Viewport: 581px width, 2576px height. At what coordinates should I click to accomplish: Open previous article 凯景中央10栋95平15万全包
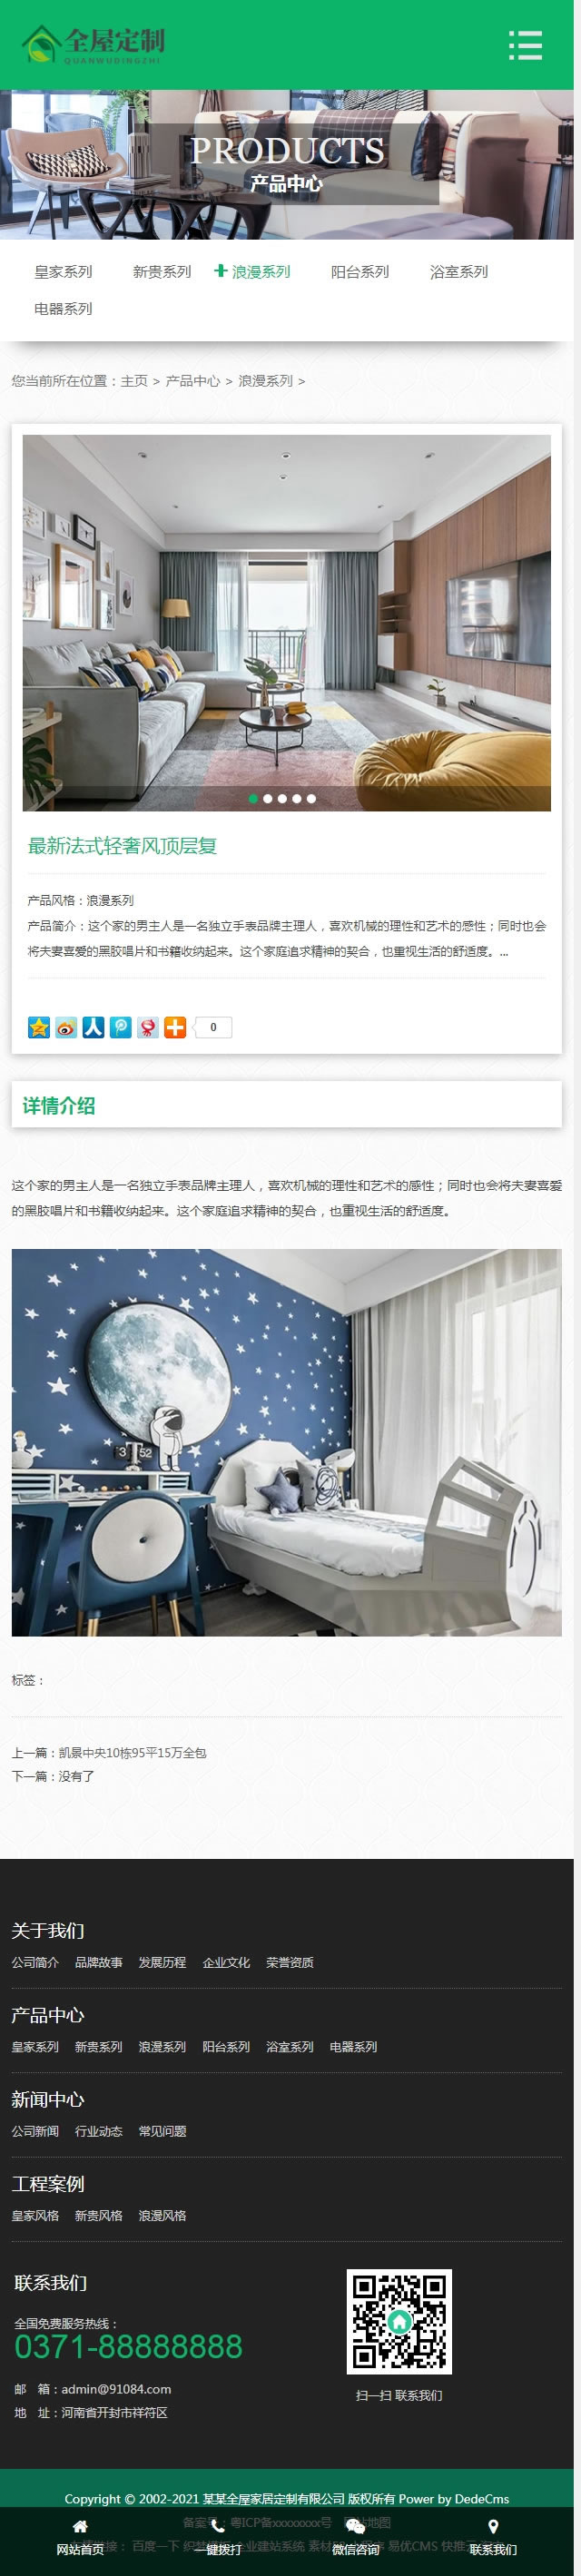click(x=132, y=1753)
